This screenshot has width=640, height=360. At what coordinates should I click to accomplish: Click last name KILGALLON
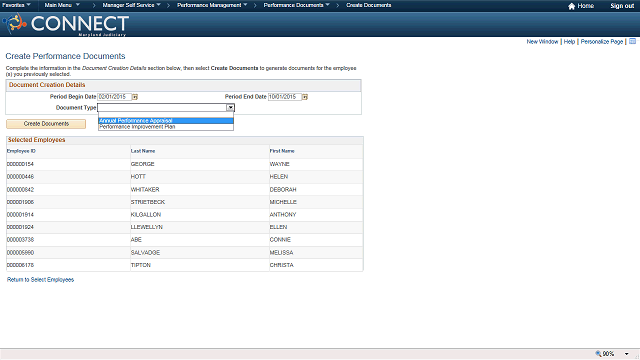(x=146, y=215)
